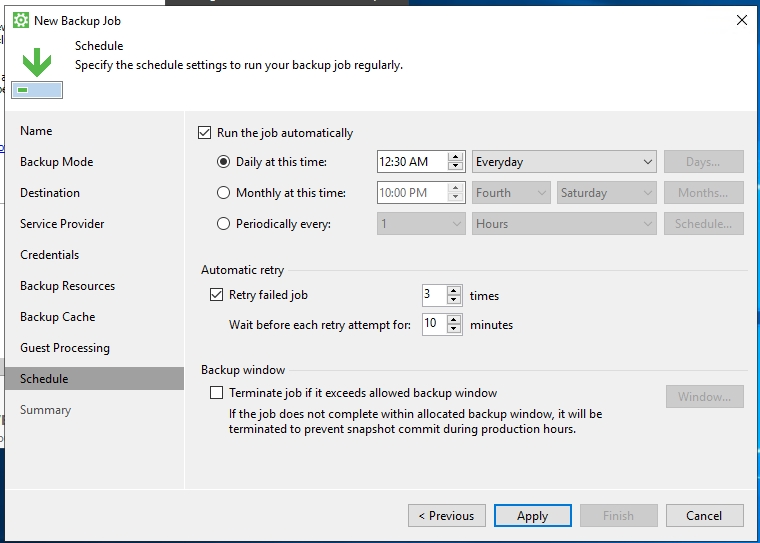Increase retry wait minutes with up arrow
The image size is (760, 543).
coord(455,319)
